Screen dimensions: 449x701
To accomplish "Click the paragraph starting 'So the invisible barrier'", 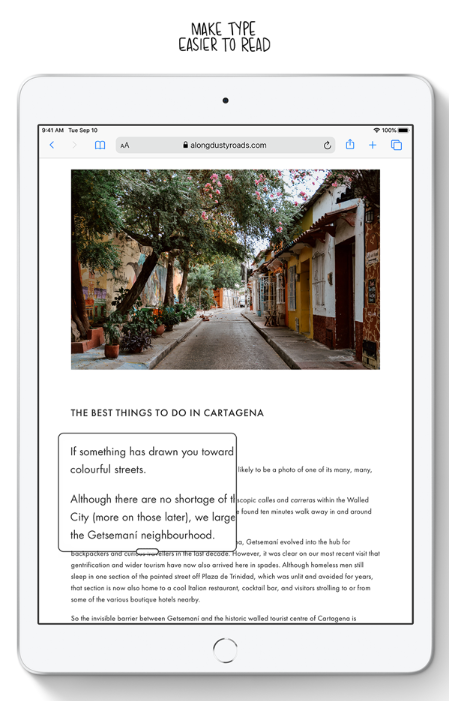I will 213,618.
